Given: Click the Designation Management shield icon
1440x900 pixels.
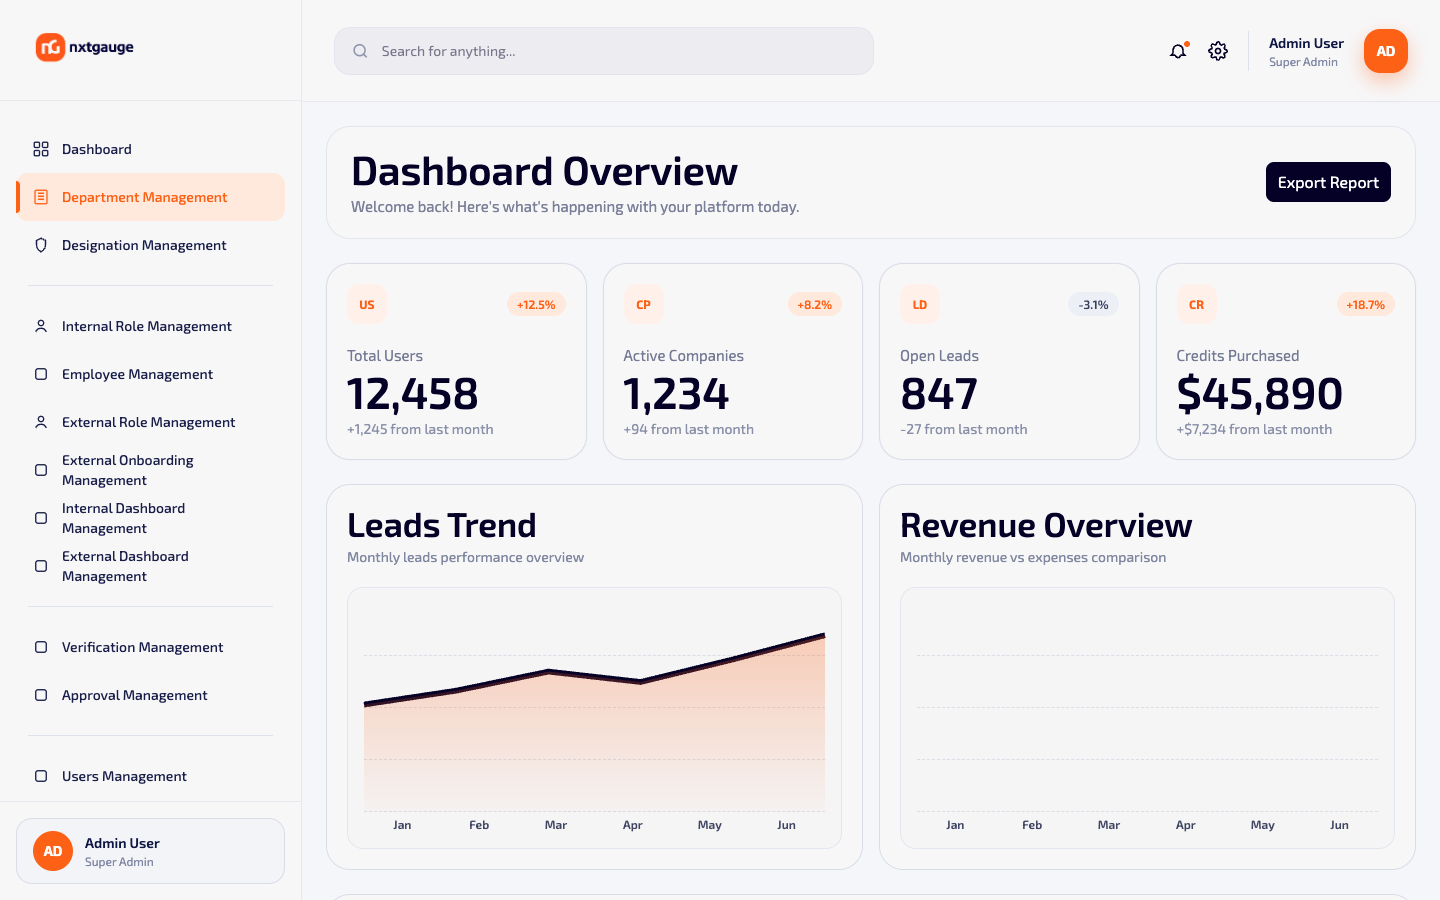Looking at the screenshot, I should pos(41,245).
